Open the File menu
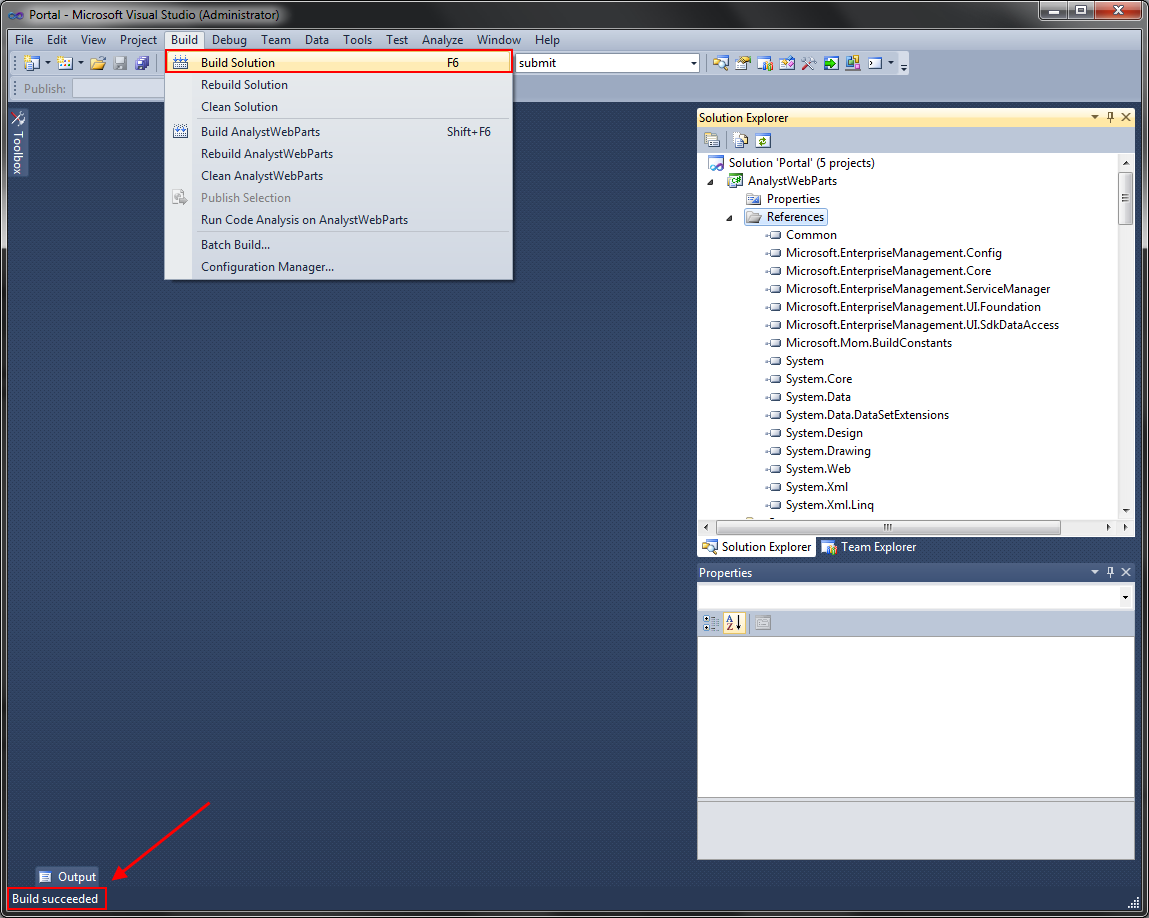 point(24,40)
